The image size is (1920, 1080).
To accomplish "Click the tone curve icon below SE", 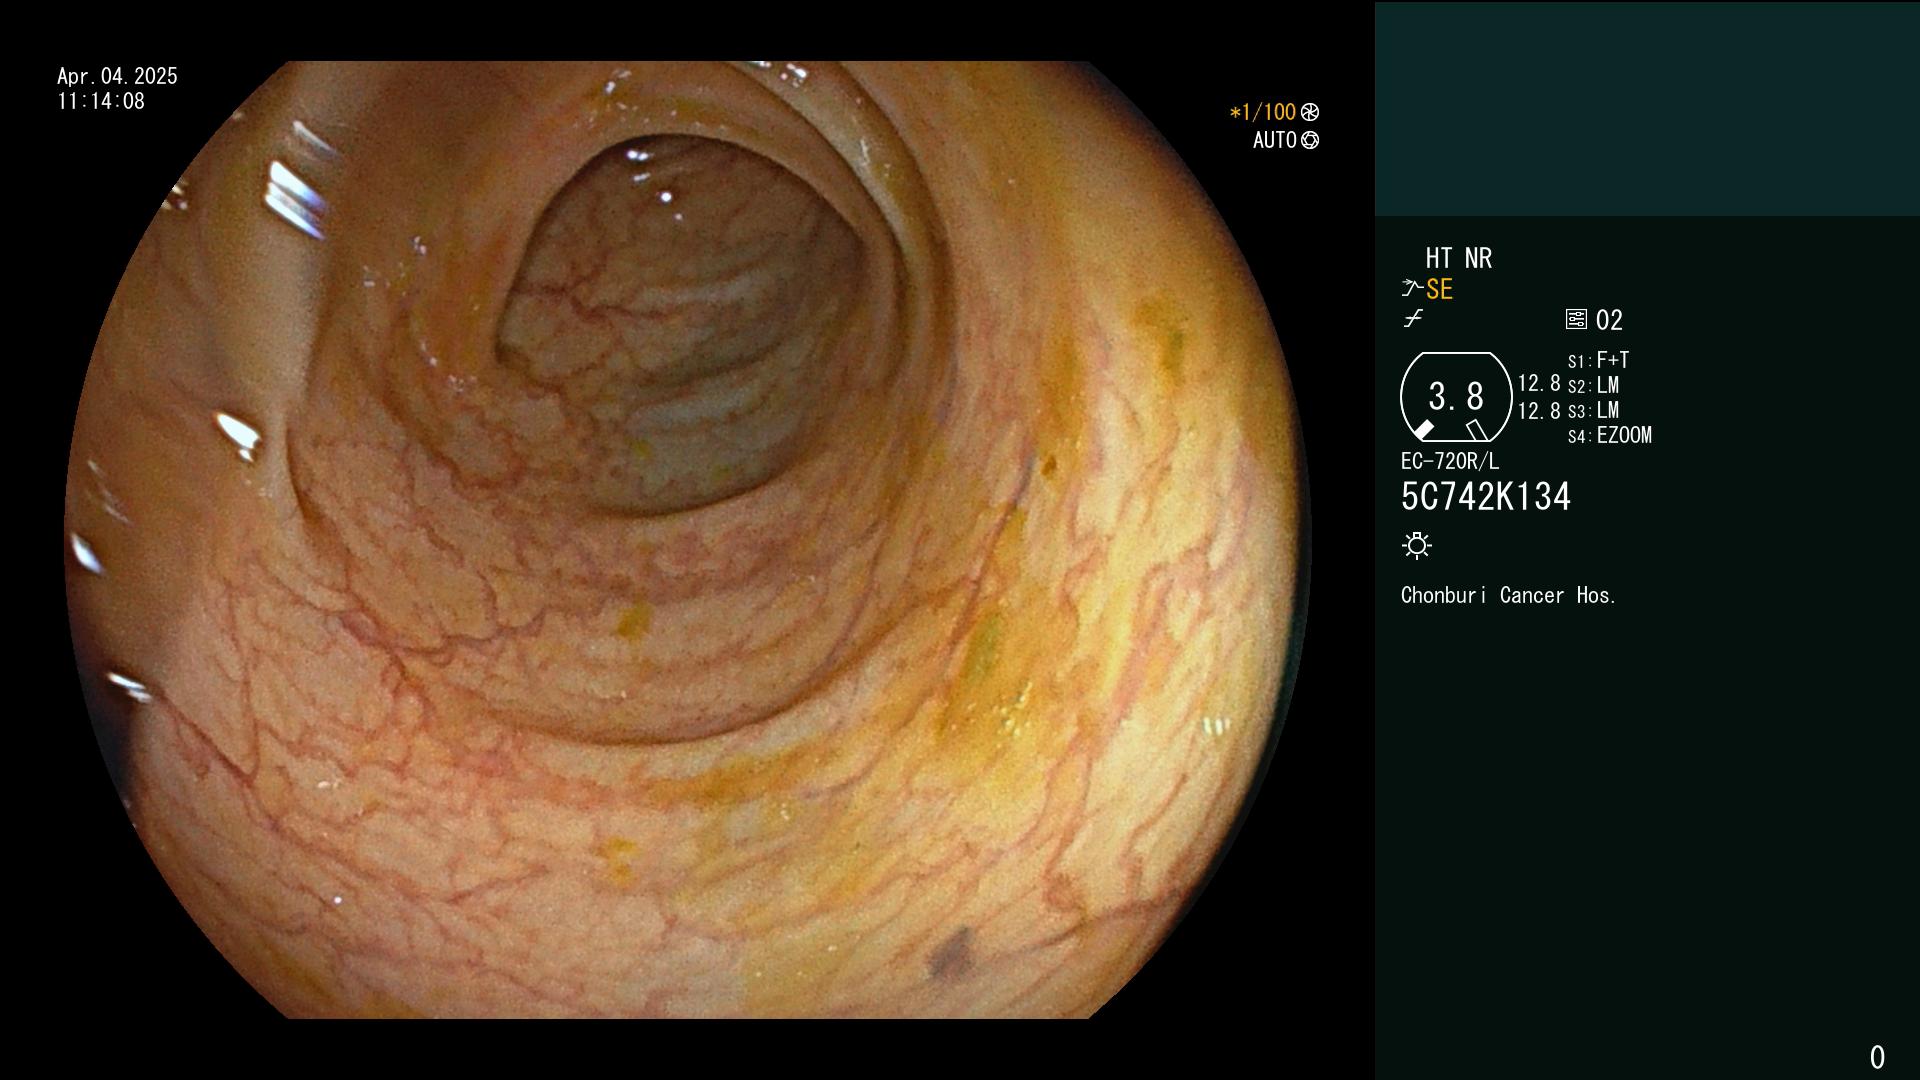I will 1413,319.
